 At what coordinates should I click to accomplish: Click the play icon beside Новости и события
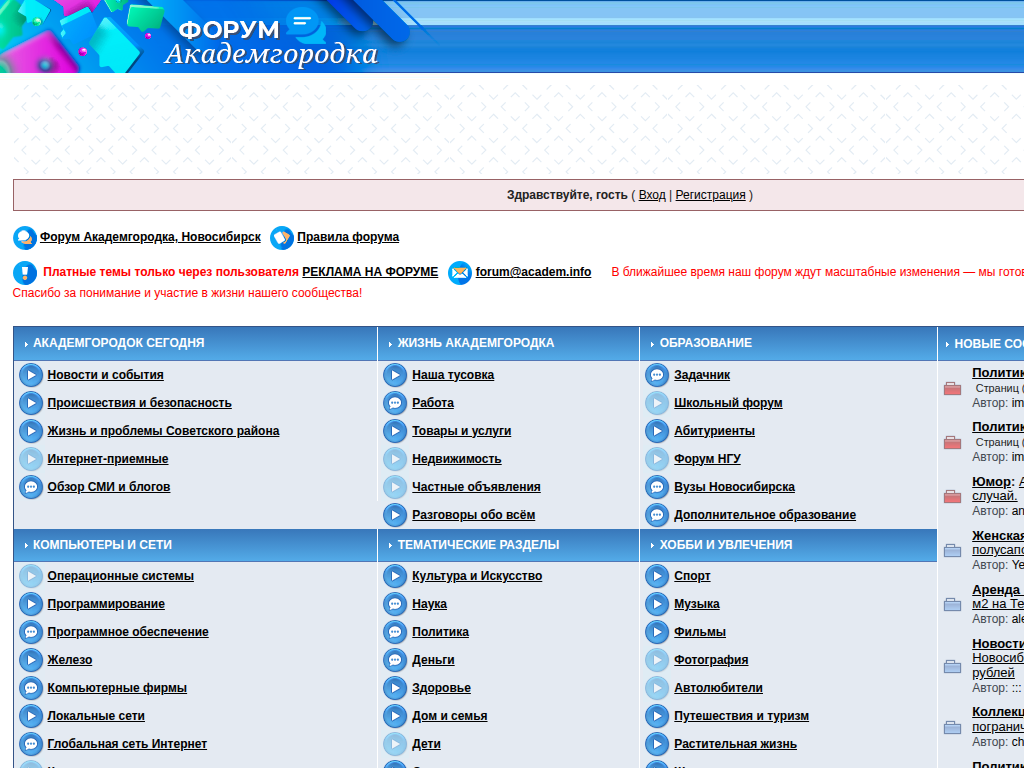tap(31, 375)
